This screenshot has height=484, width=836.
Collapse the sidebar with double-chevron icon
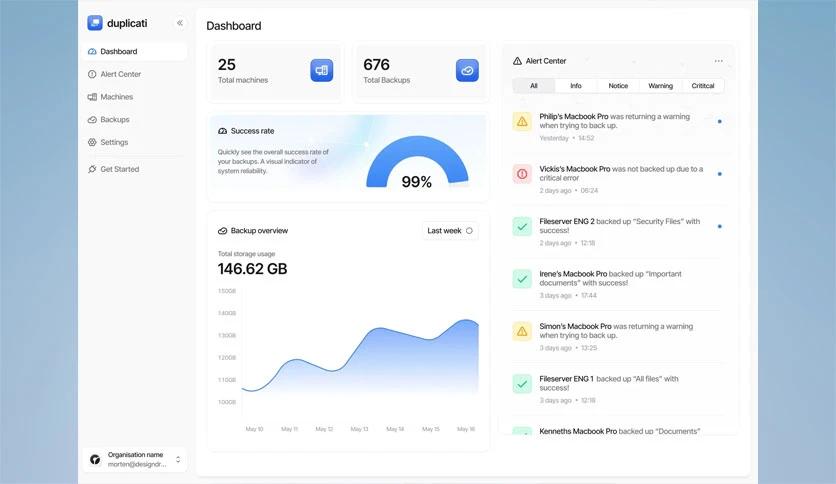pos(180,23)
